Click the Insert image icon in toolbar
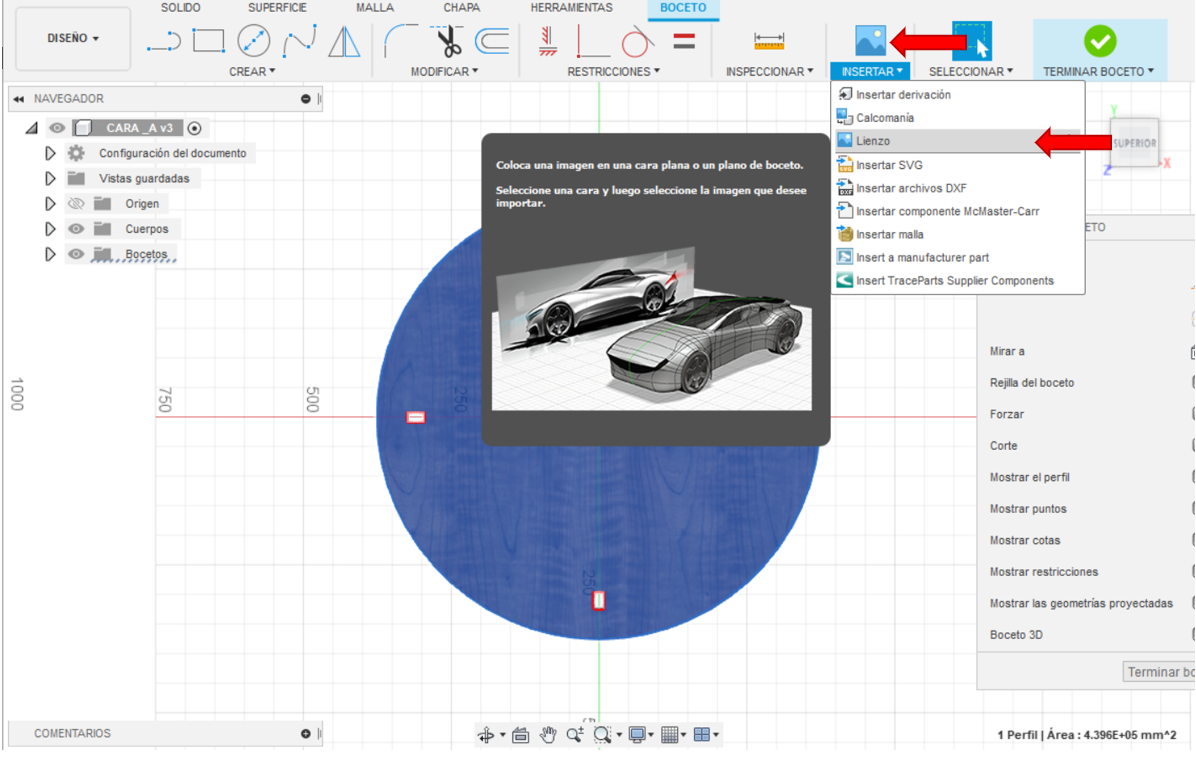The image size is (1196, 757). coord(870,40)
